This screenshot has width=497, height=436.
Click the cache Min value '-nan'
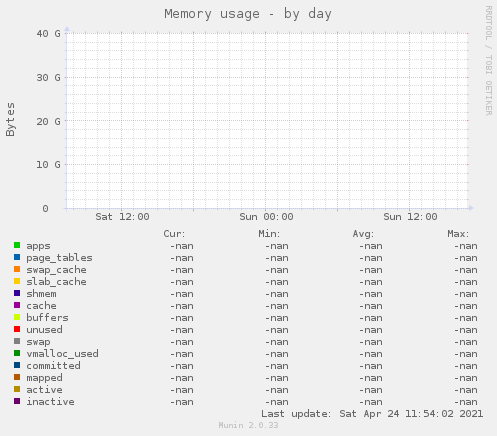(x=277, y=306)
